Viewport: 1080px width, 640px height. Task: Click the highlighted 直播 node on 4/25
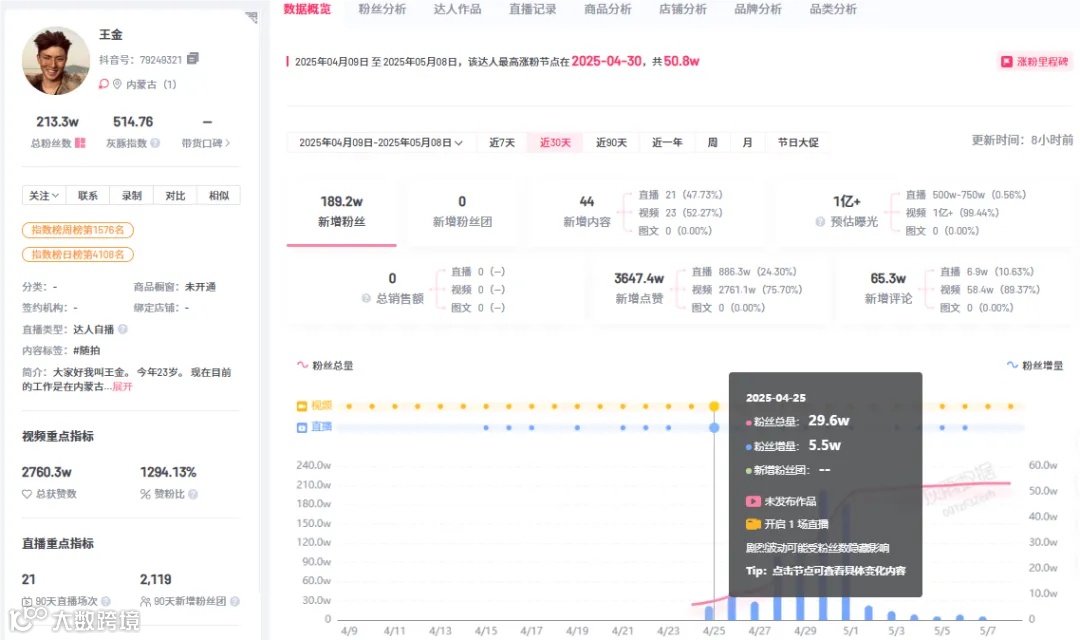(714, 428)
